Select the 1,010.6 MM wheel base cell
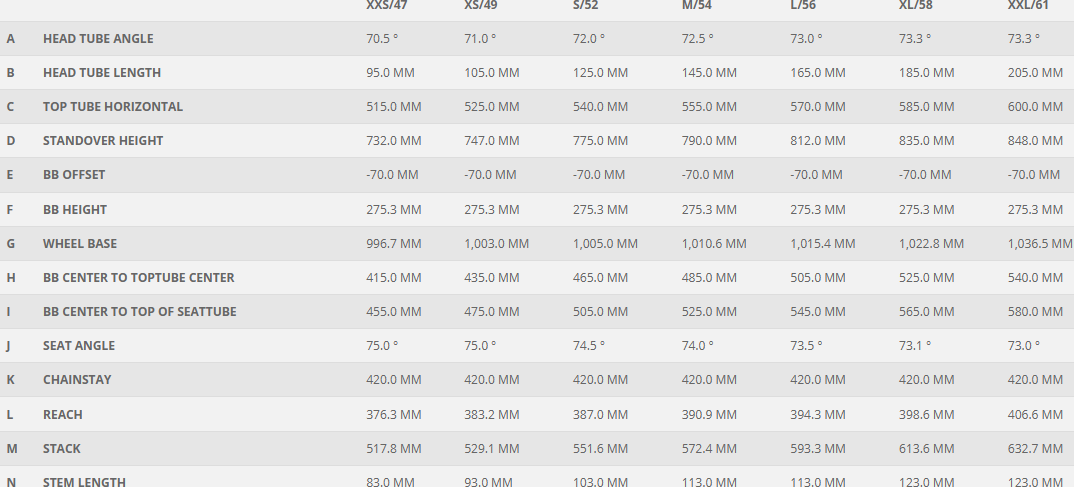 pos(713,243)
